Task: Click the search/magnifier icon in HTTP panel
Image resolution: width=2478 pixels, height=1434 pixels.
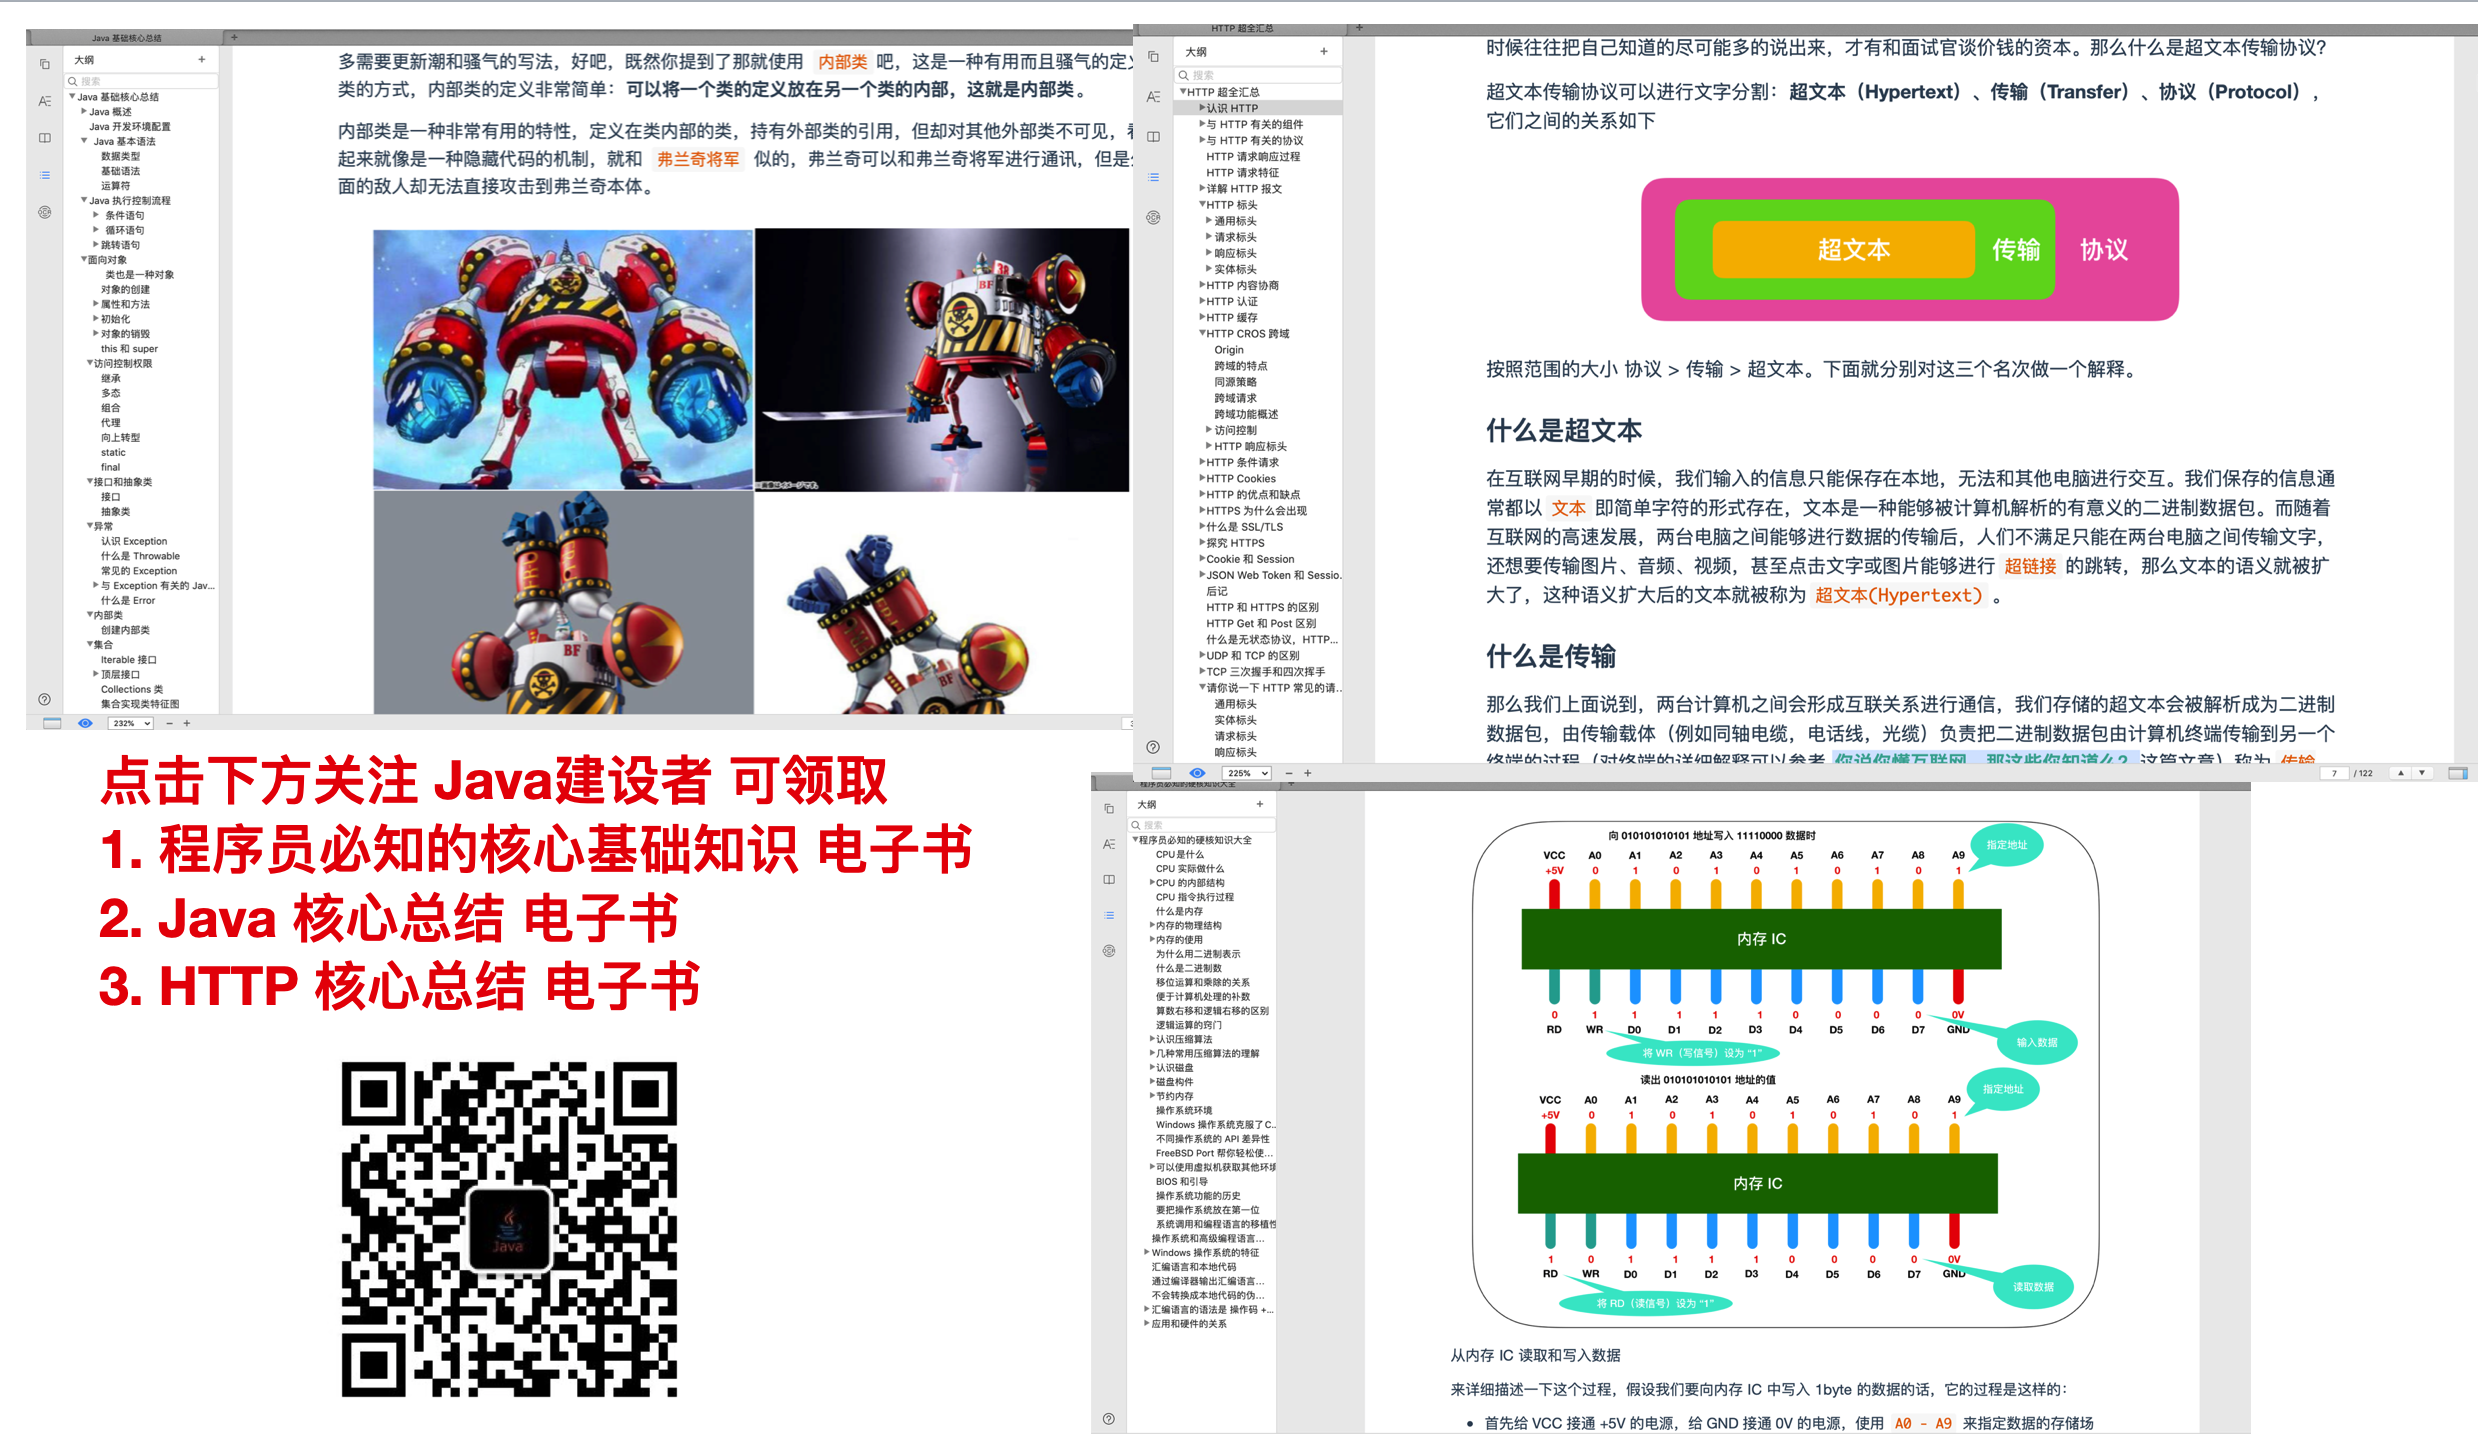Action: (x=1184, y=73)
